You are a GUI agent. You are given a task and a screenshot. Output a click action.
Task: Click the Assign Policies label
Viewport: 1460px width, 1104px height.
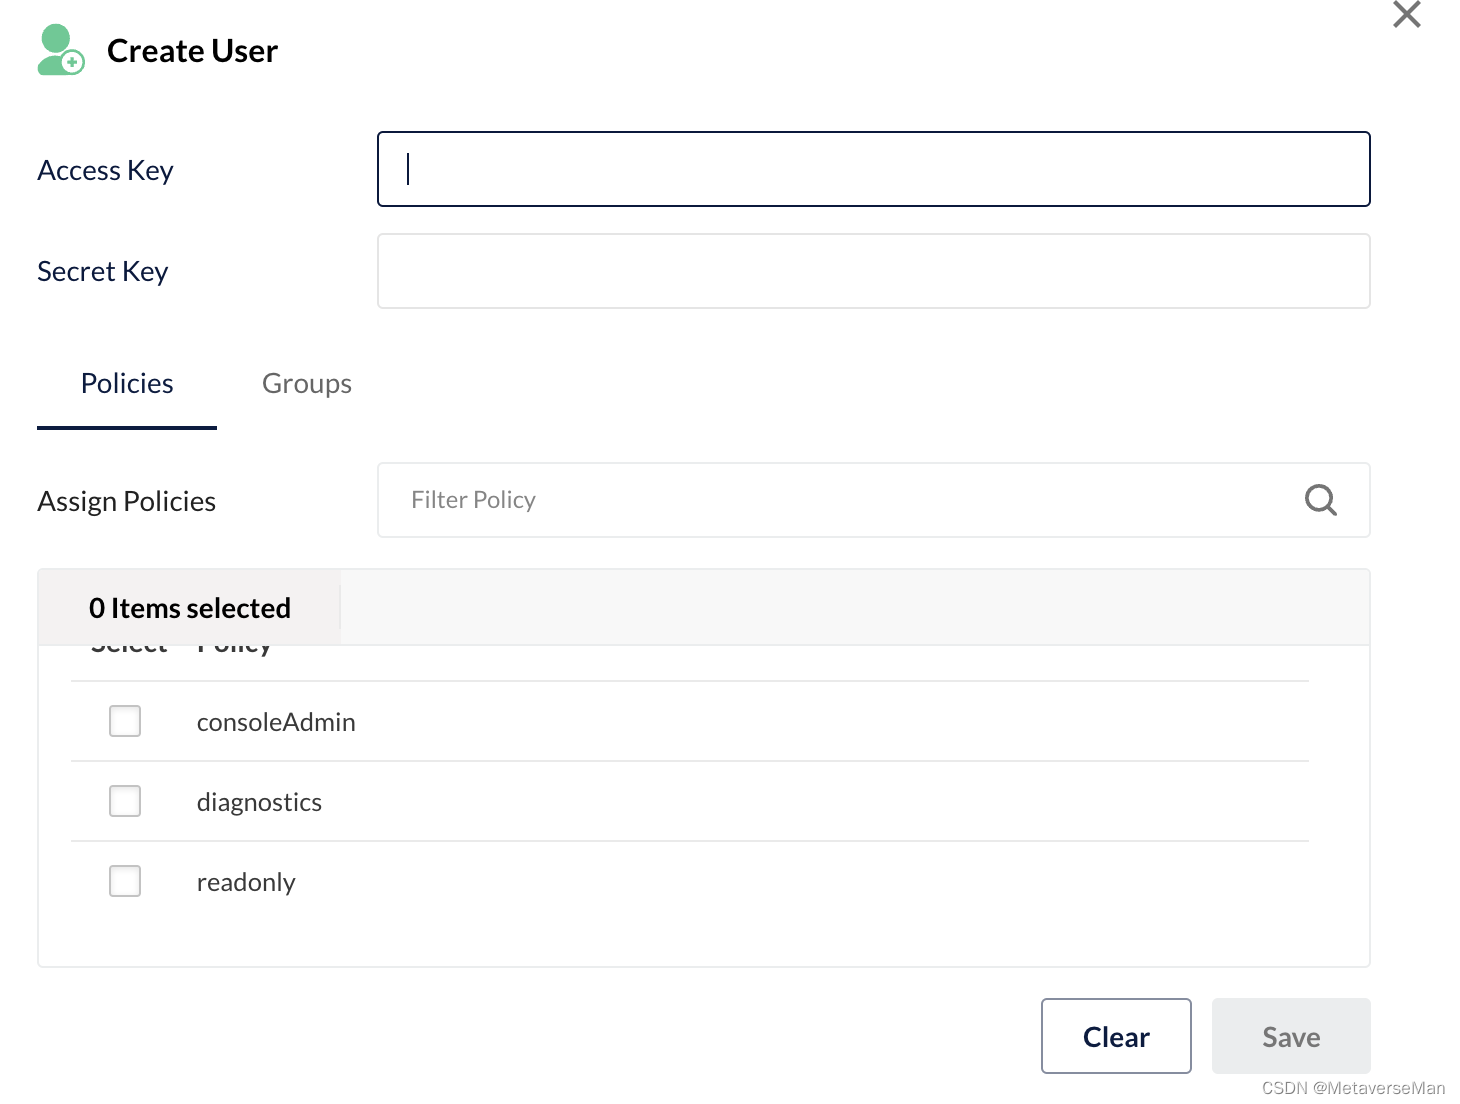click(126, 501)
